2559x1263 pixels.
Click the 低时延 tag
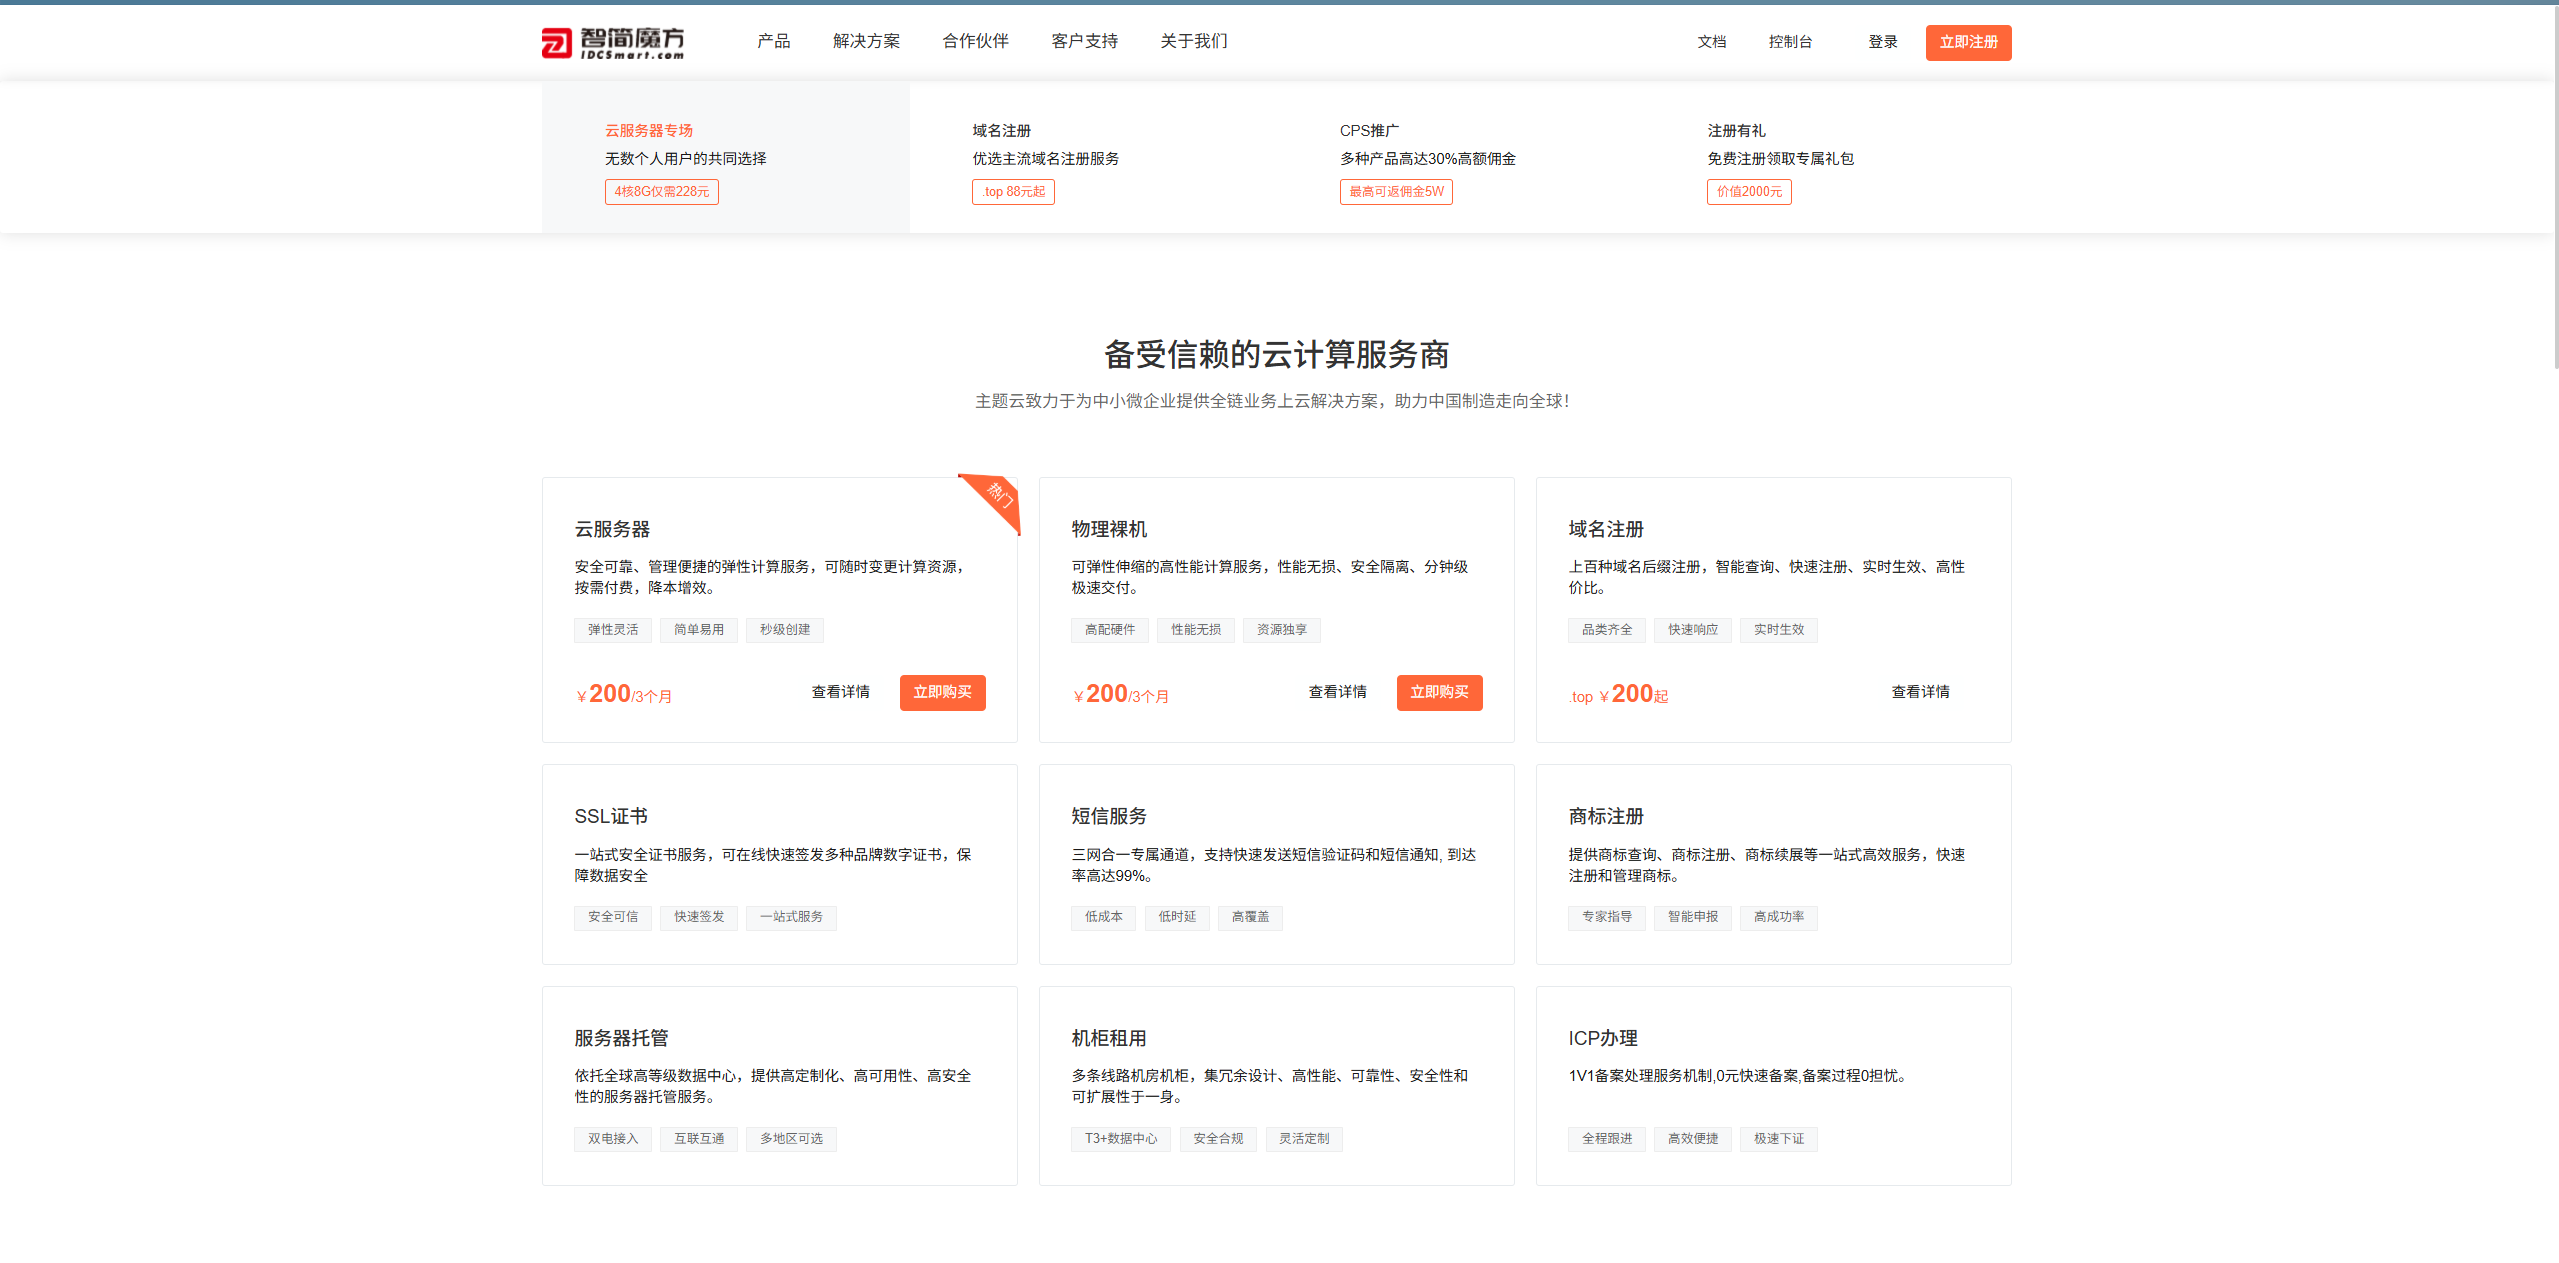tap(1177, 917)
